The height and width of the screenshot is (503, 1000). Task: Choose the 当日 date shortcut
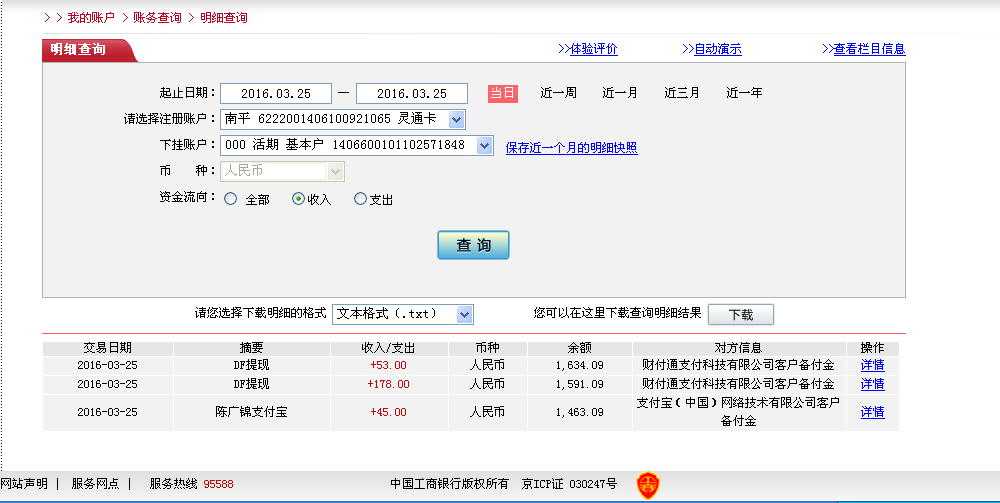[502, 93]
